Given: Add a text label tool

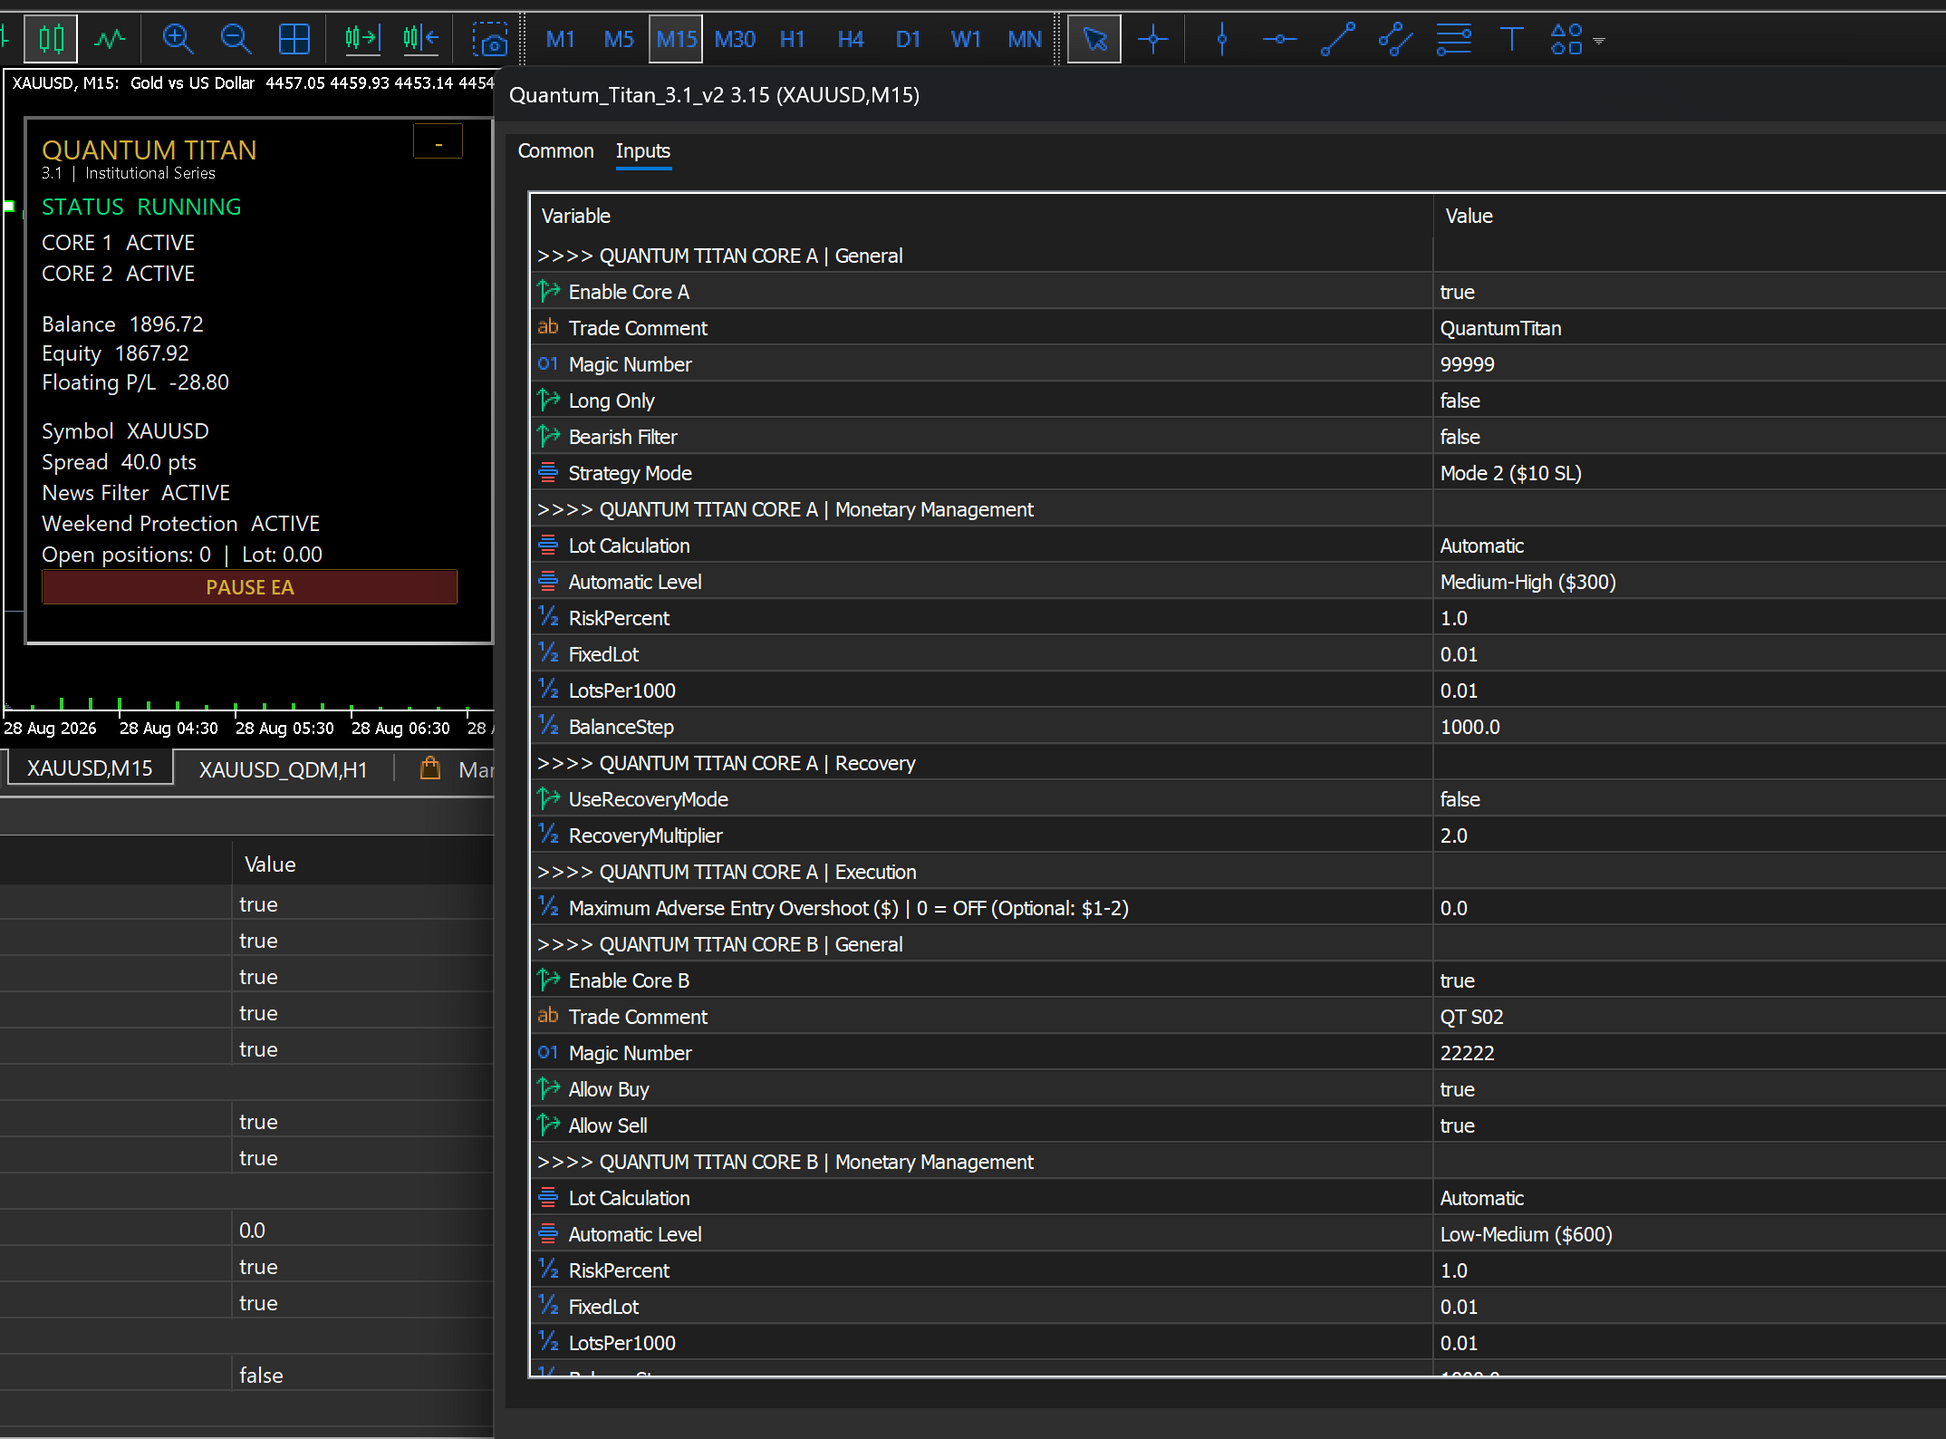Looking at the screenshot, I should (1512, 39).
